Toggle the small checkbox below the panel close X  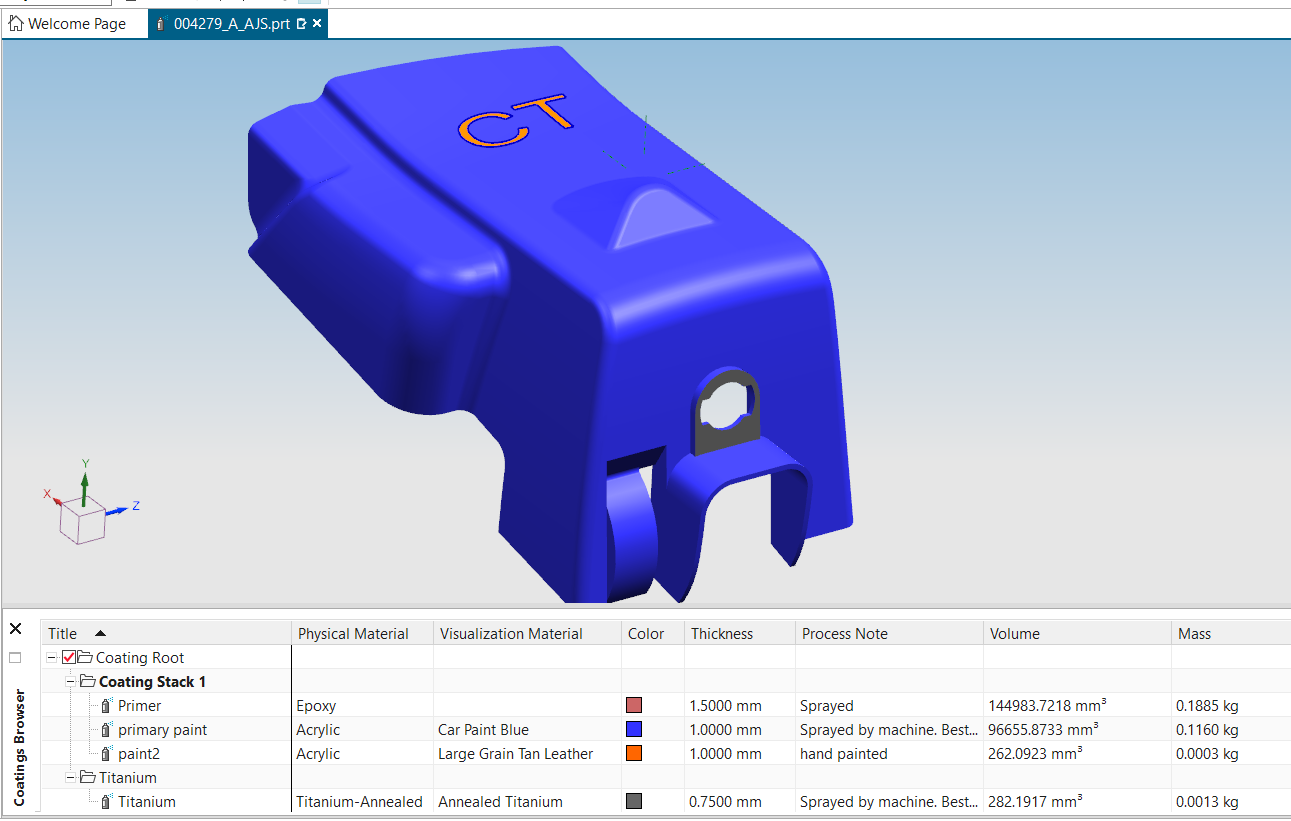15,658
